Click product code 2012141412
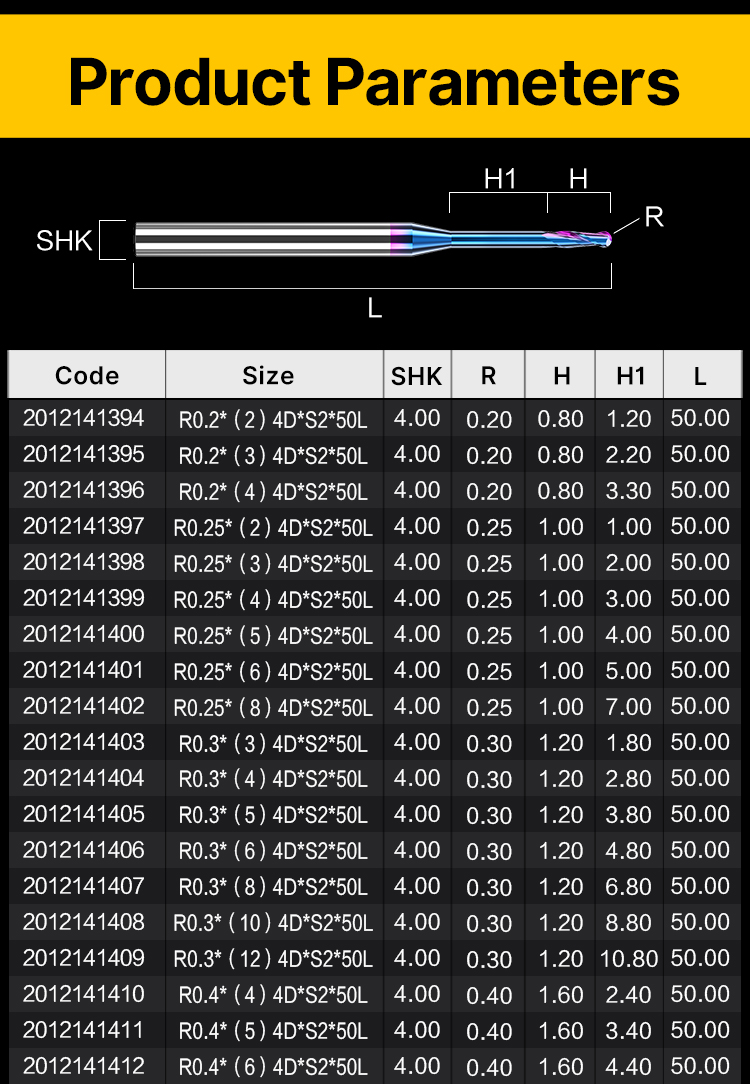The height and width of the screenshot is (1084, 750). tap(84, 1066)
